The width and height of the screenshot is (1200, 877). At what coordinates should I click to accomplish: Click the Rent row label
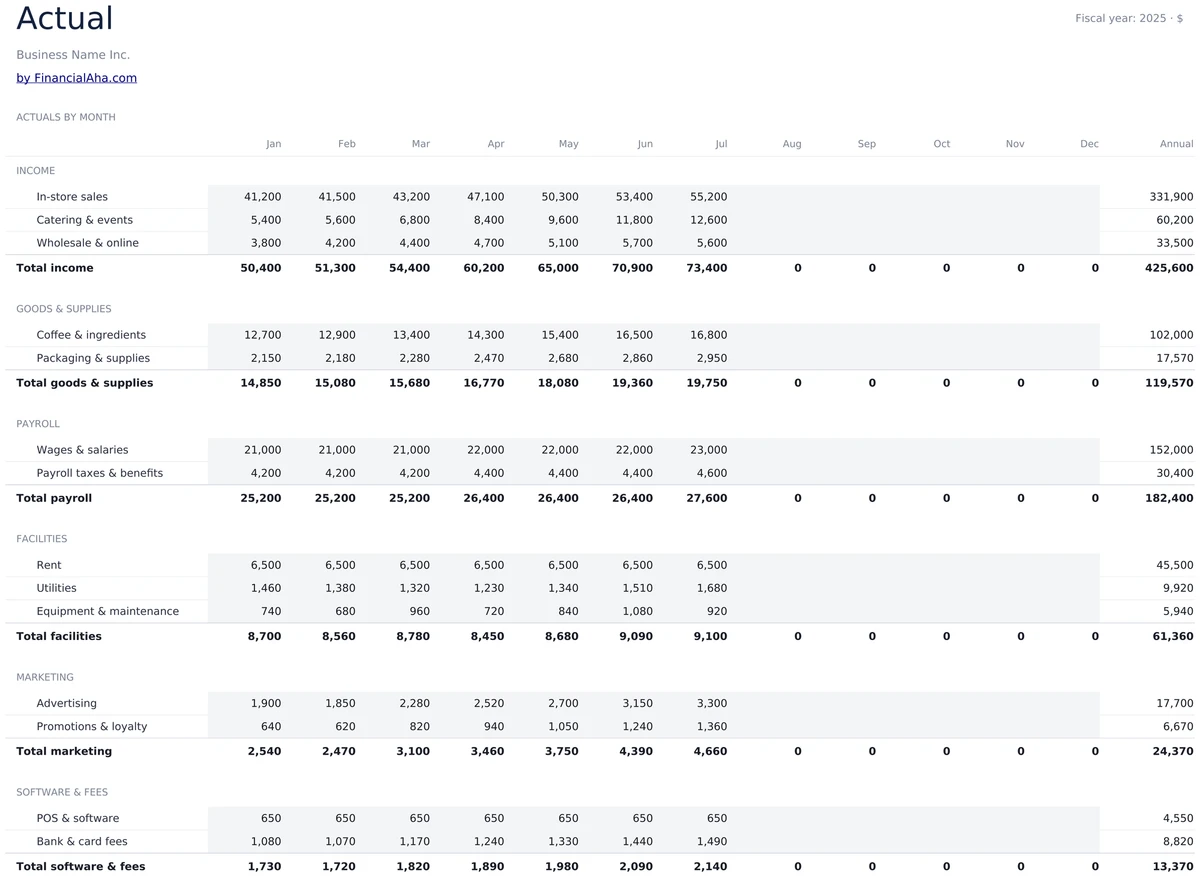pyautogui.click(x=49, y=565)
